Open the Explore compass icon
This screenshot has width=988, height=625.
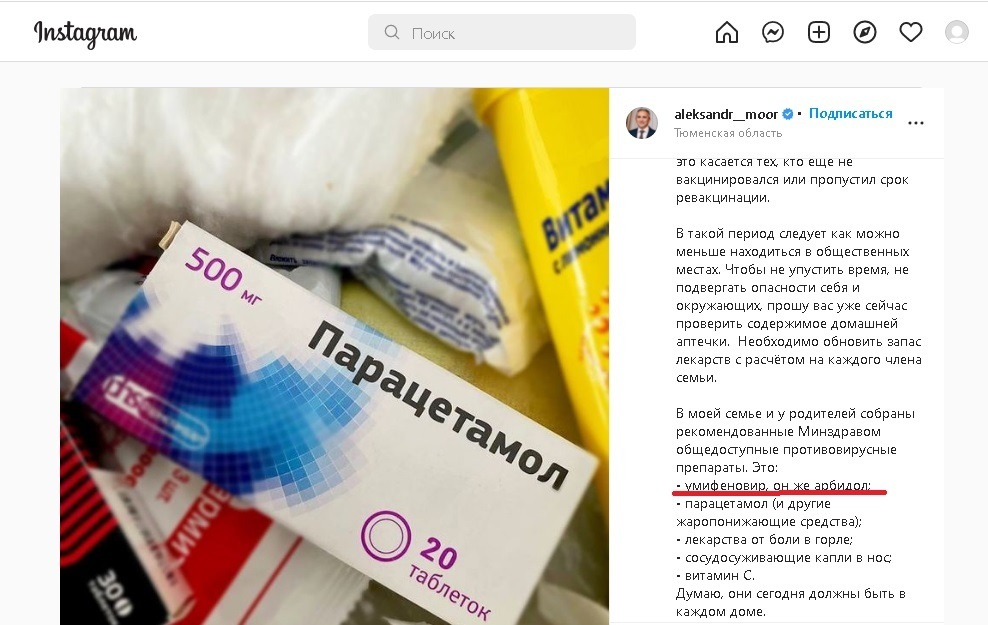coord(864,32)
